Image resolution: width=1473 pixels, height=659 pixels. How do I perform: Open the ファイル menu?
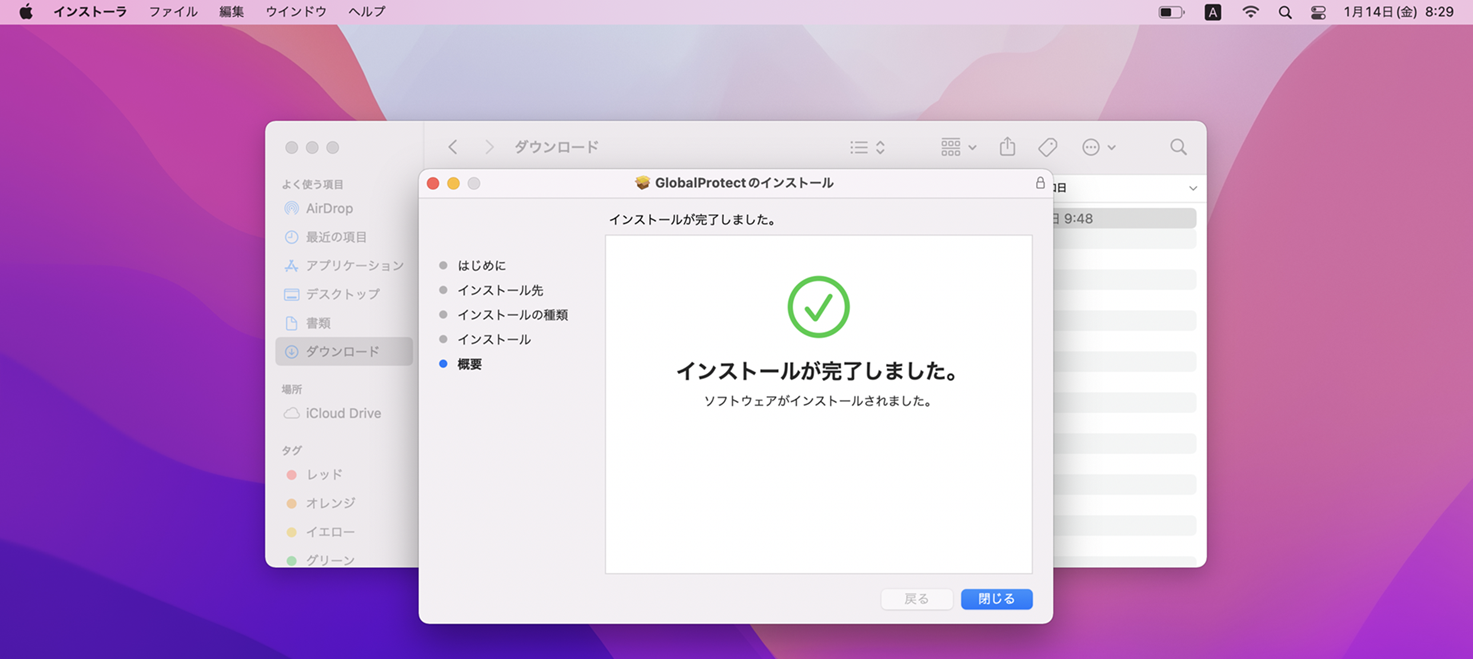173,12
